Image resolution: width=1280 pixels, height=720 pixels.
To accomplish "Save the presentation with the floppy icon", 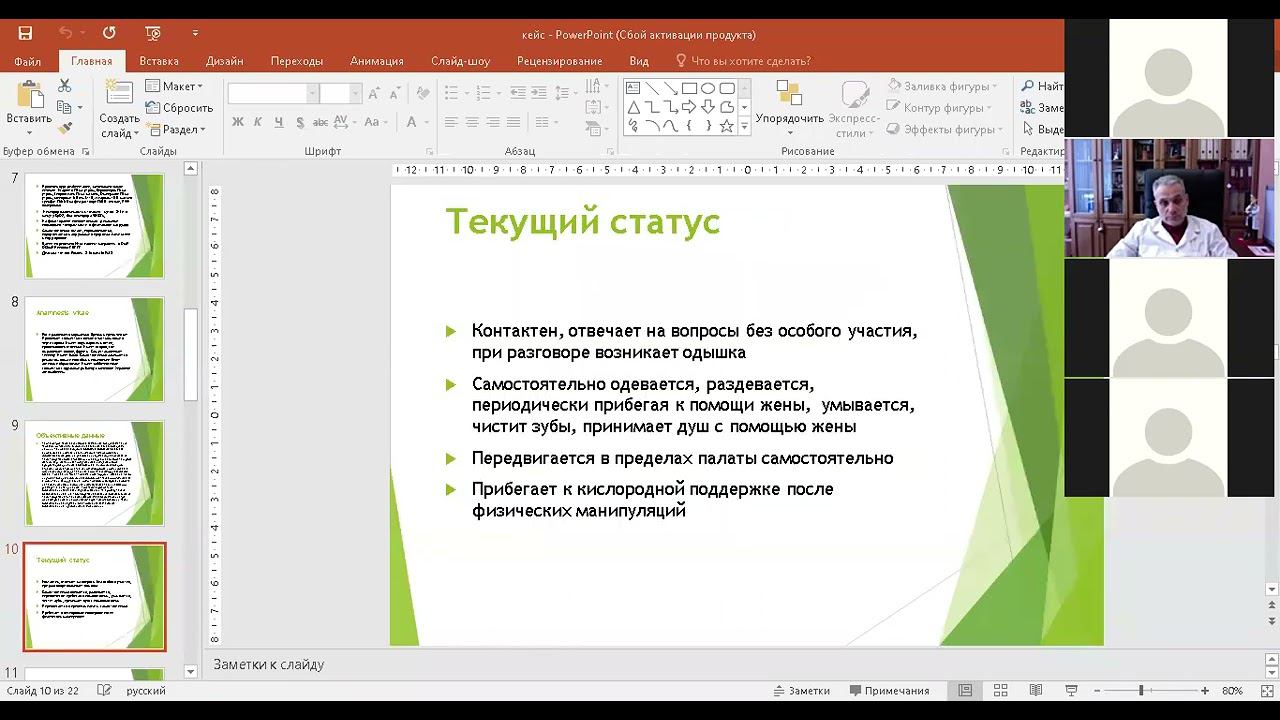I will 25,33.
